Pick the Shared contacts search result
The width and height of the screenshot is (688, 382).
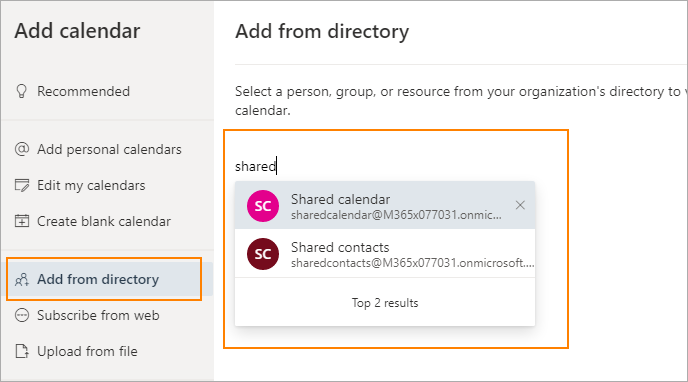[385, 253]
